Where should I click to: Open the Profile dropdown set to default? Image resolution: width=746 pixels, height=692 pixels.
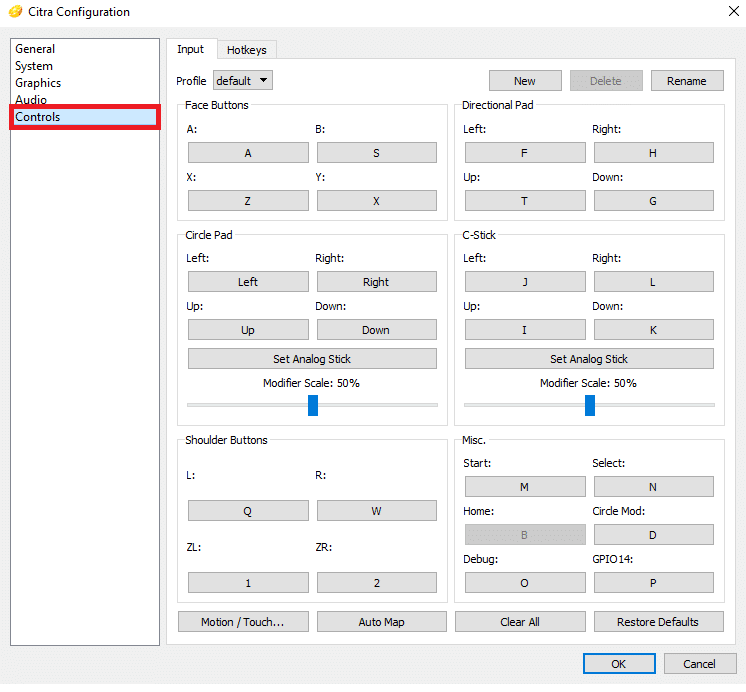point(242,81)
